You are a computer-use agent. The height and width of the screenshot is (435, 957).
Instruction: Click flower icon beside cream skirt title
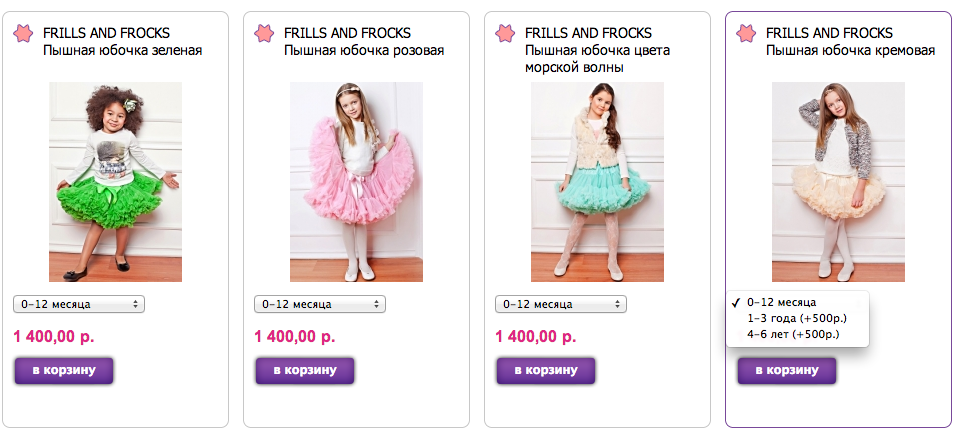click(746, 33)
